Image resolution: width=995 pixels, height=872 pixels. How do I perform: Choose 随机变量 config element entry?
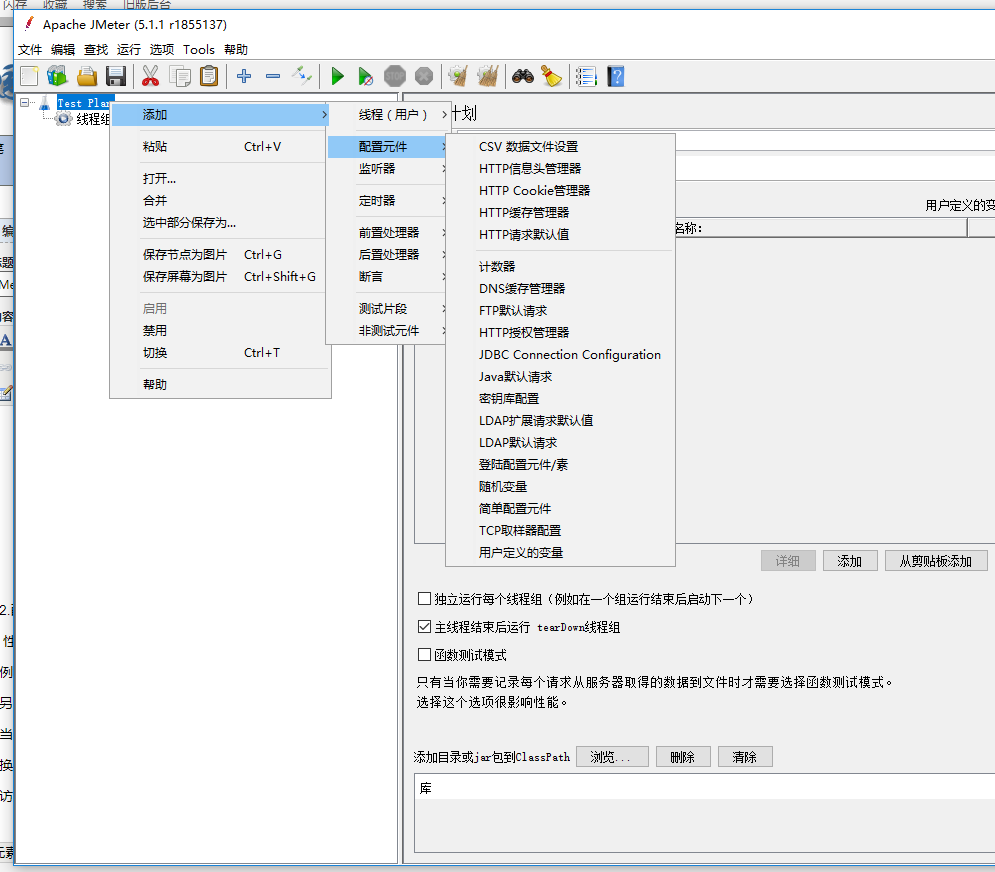coord(560,487)
